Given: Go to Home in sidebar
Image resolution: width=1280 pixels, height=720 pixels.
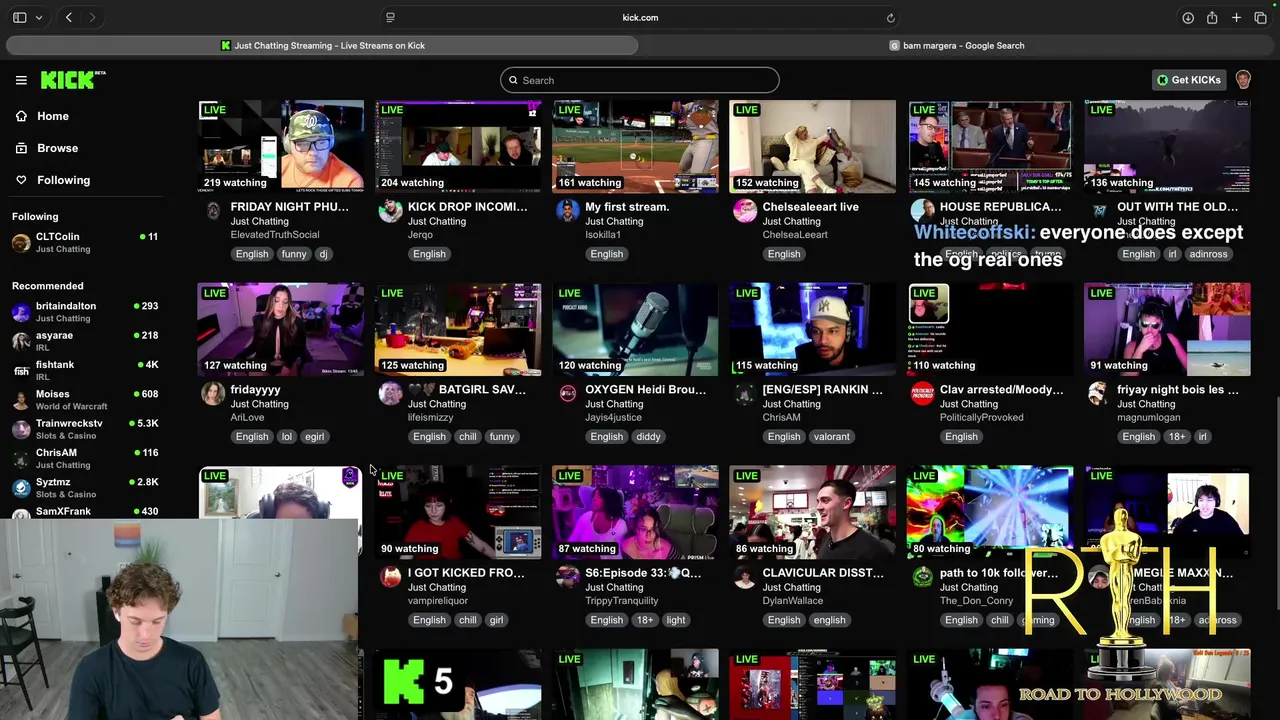Looking at the screenshot, I should tap(53, 116).
